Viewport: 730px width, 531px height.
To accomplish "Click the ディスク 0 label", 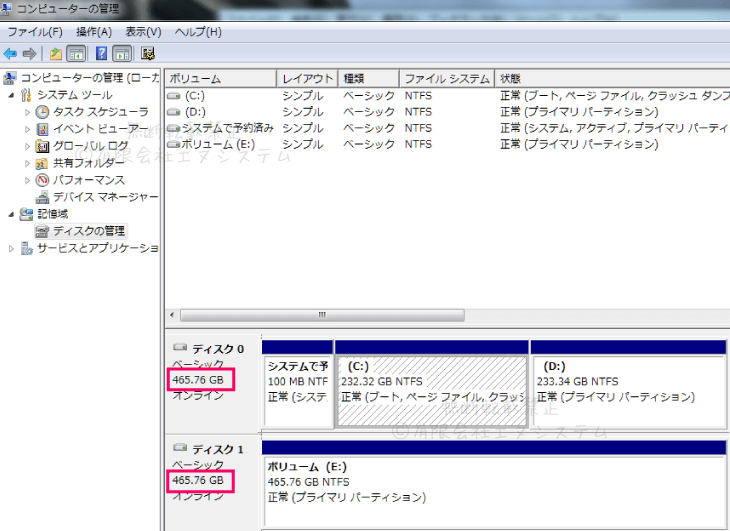I will click(x=218, y=349).
